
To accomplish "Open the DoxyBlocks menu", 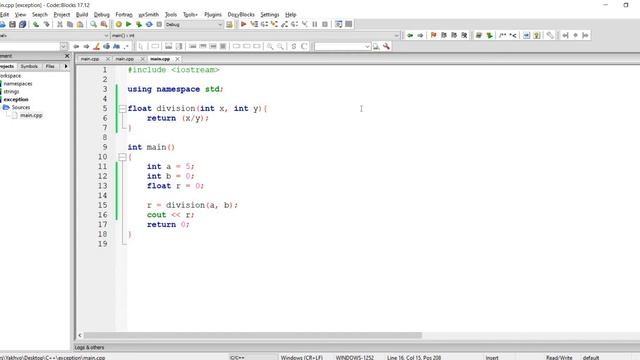I will 241,15.
